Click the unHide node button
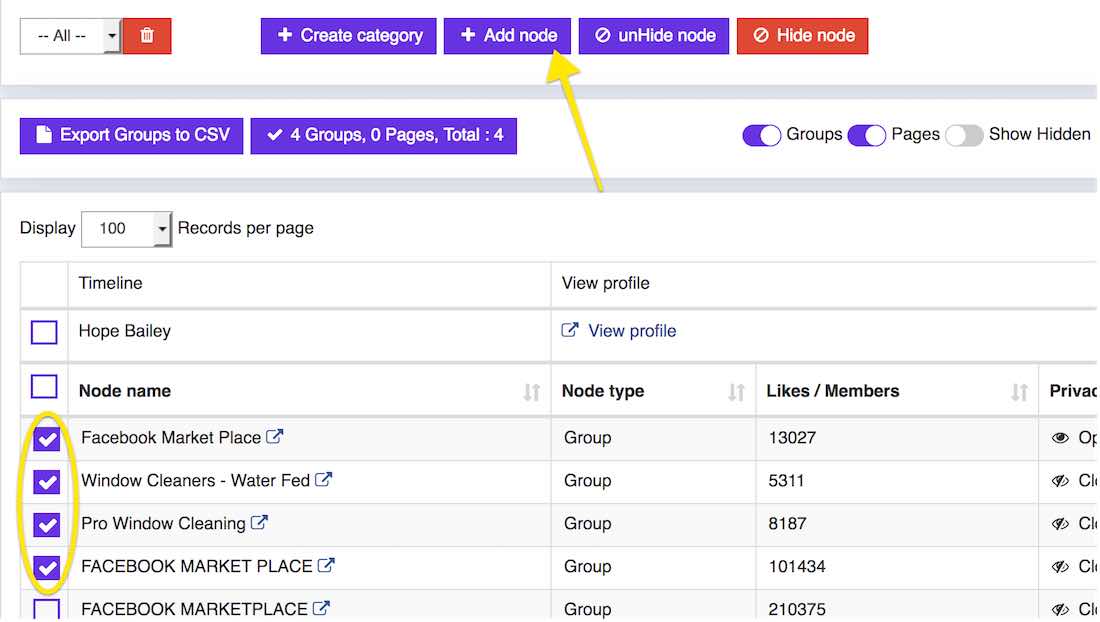1100x622 pixels. click(654, 36)
